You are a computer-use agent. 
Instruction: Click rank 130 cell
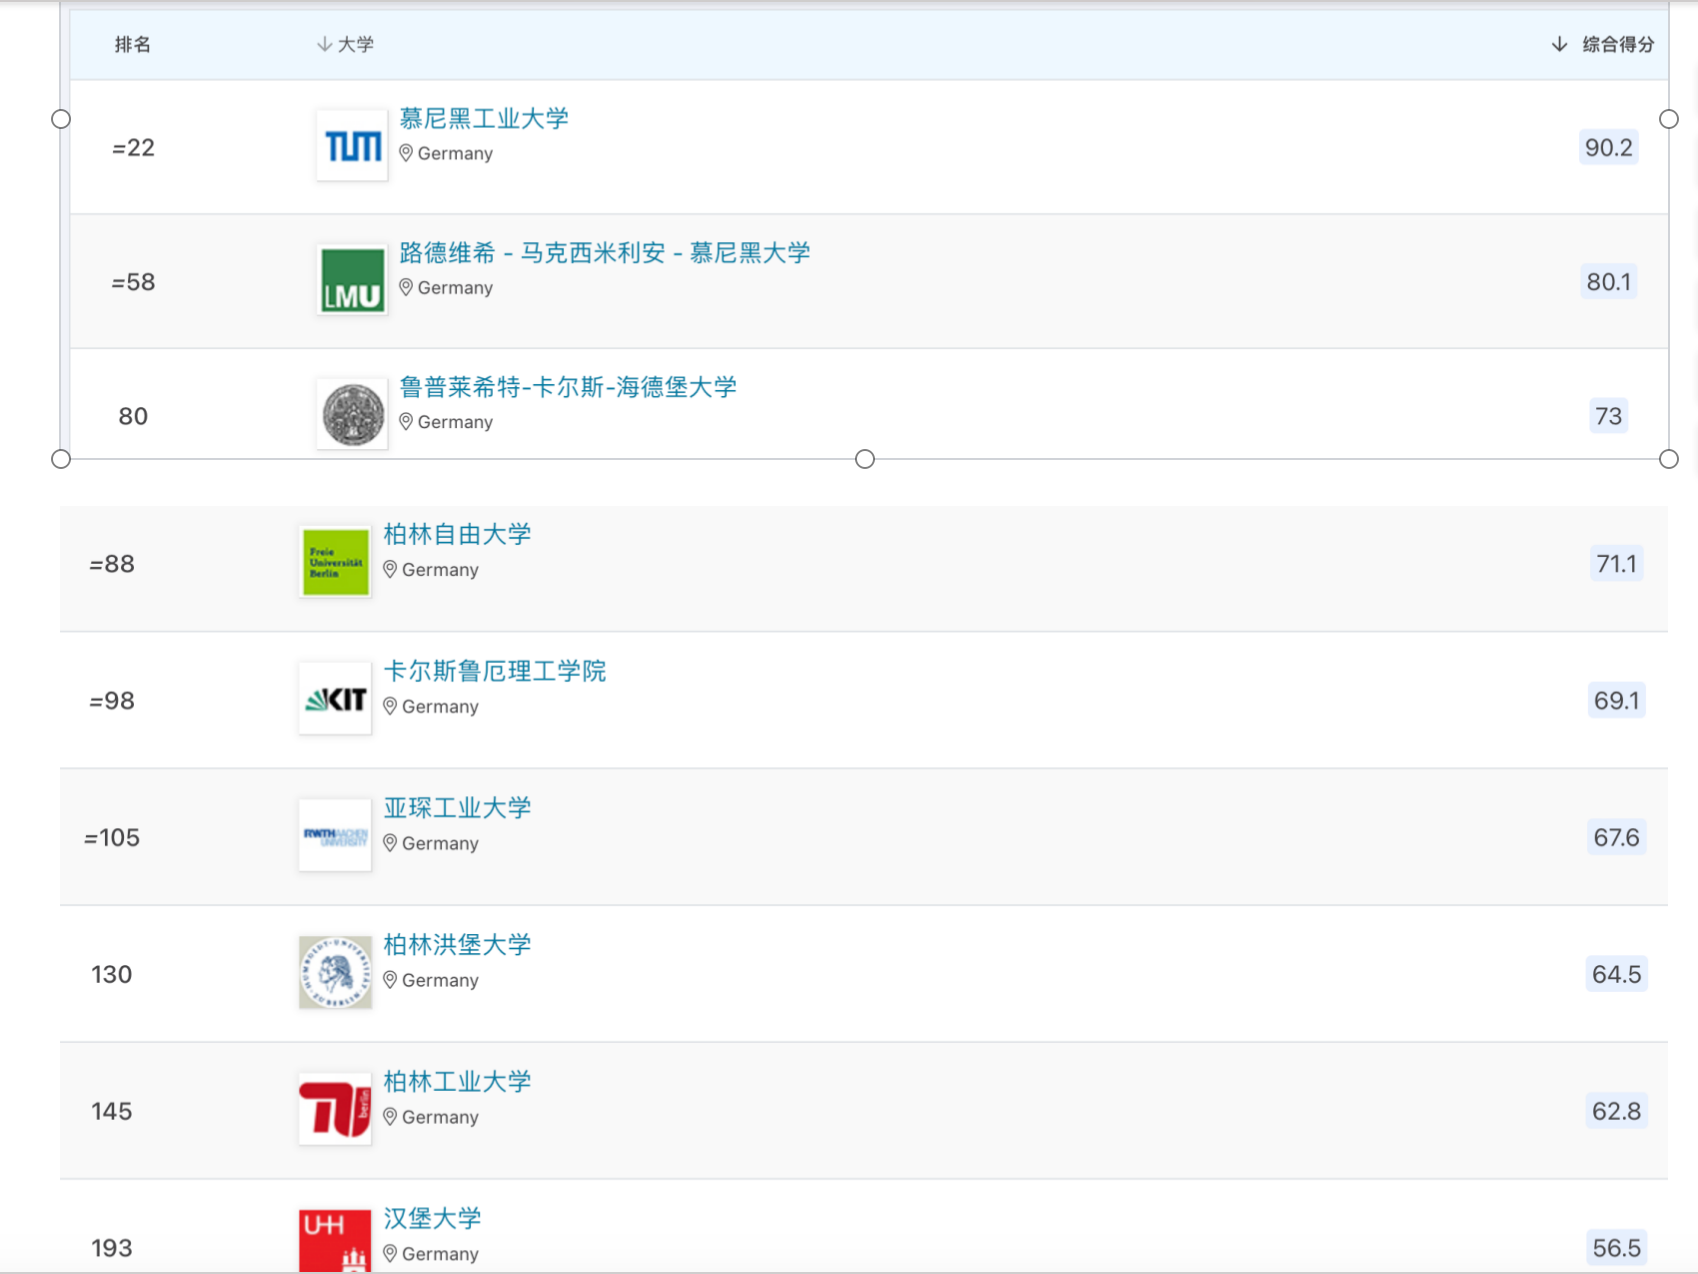112,975
